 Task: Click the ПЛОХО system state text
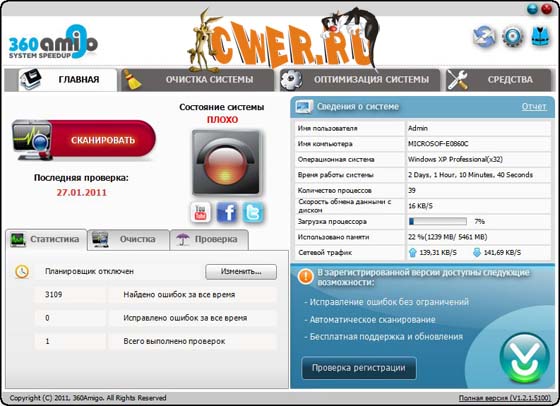(222, 120)
